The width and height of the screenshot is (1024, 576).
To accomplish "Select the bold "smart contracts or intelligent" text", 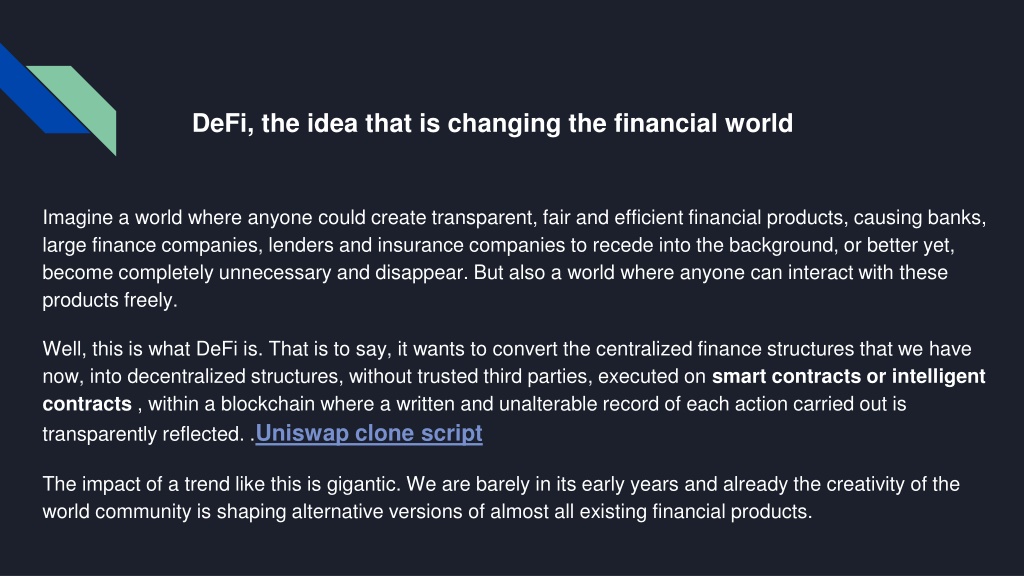I will click(x=848, y=377).
